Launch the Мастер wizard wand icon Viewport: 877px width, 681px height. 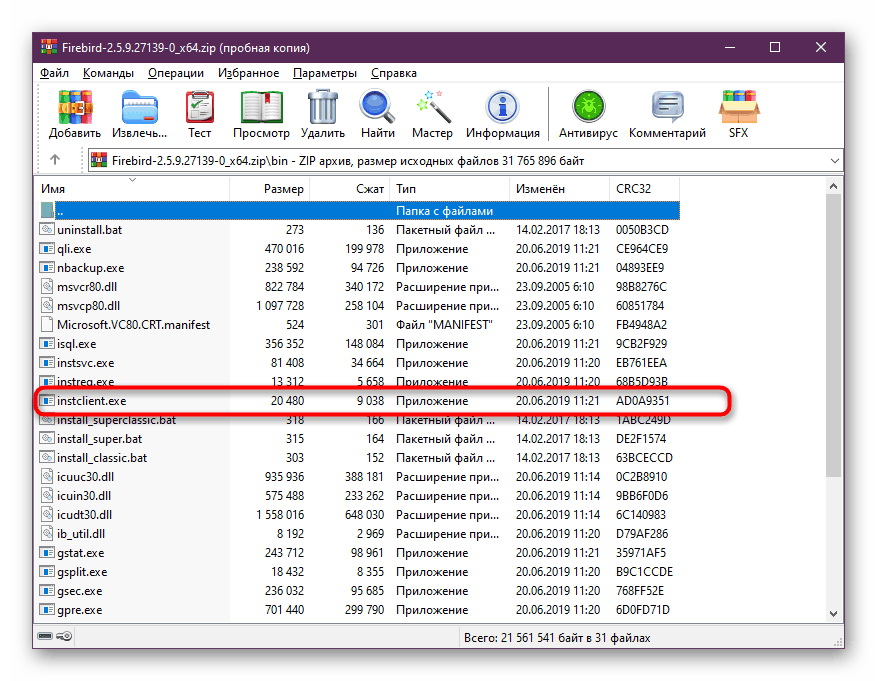(x=432, y=107)
